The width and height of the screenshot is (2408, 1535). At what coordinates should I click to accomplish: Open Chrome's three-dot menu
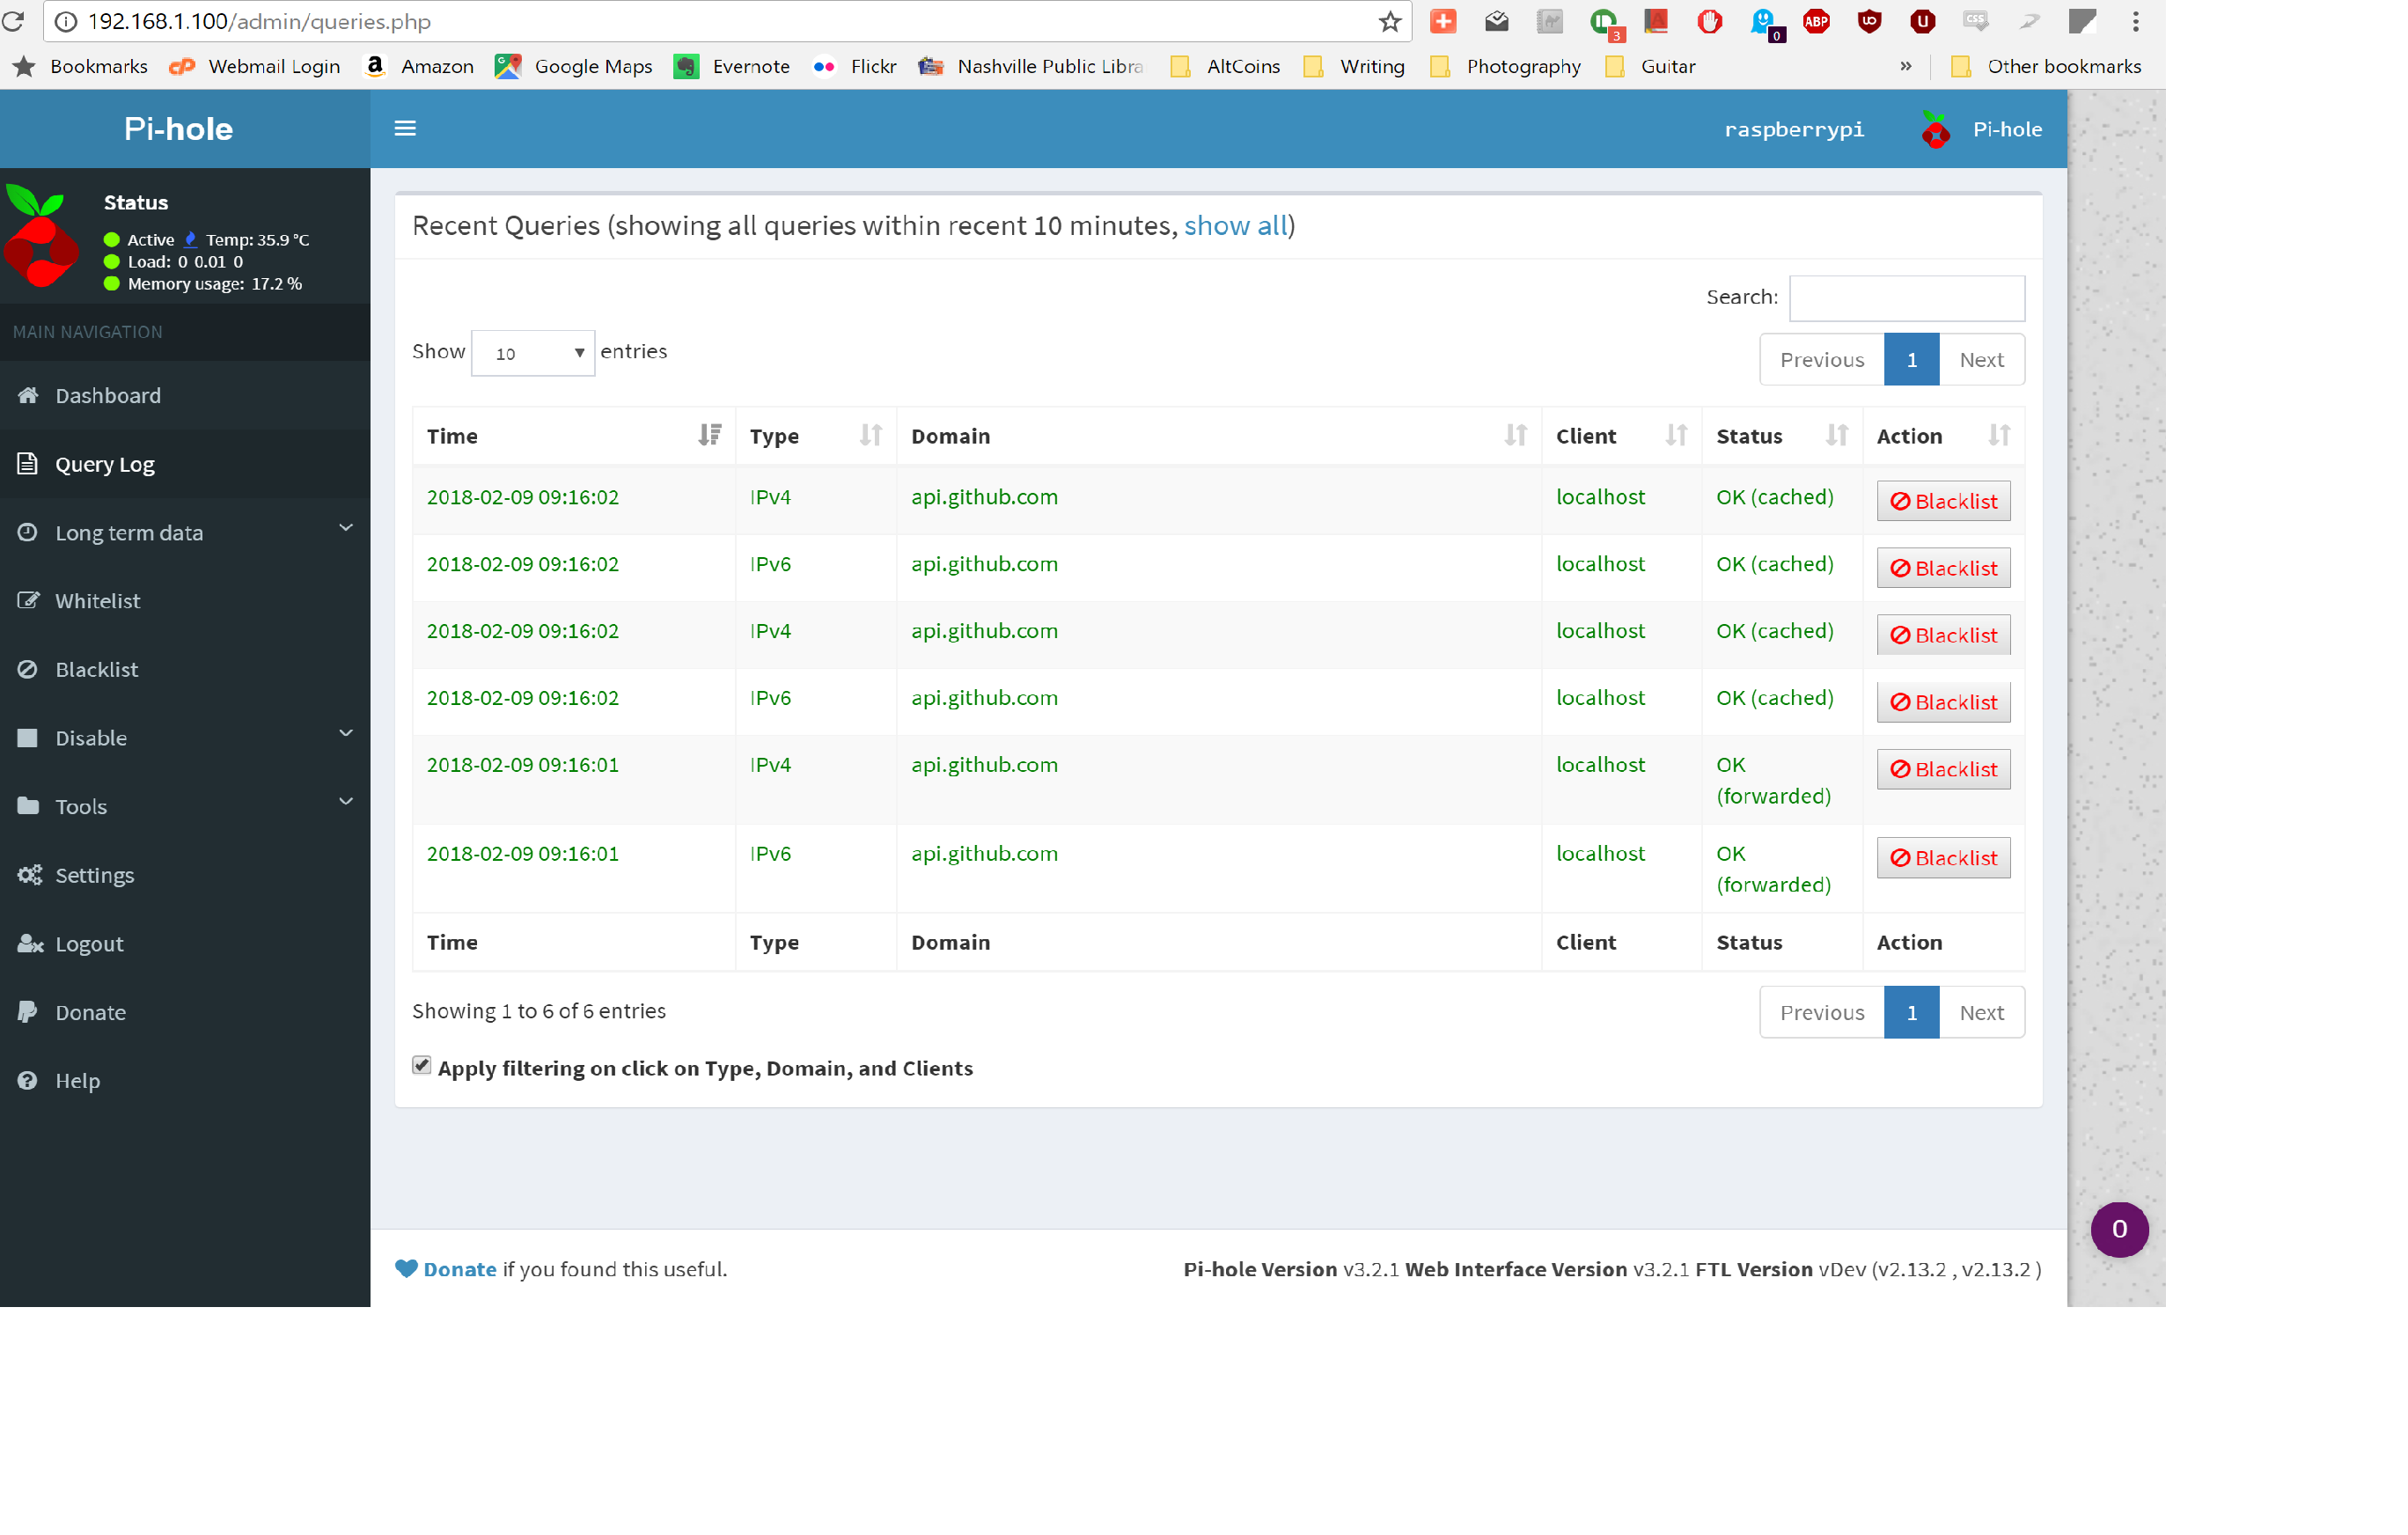point(2135,21)
